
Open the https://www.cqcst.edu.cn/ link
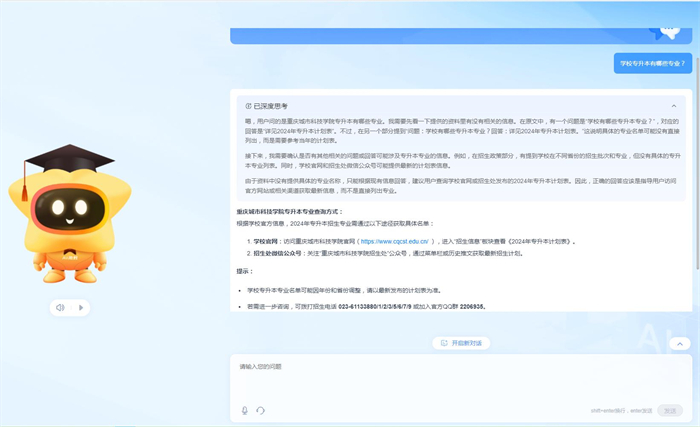coord(395,241)
